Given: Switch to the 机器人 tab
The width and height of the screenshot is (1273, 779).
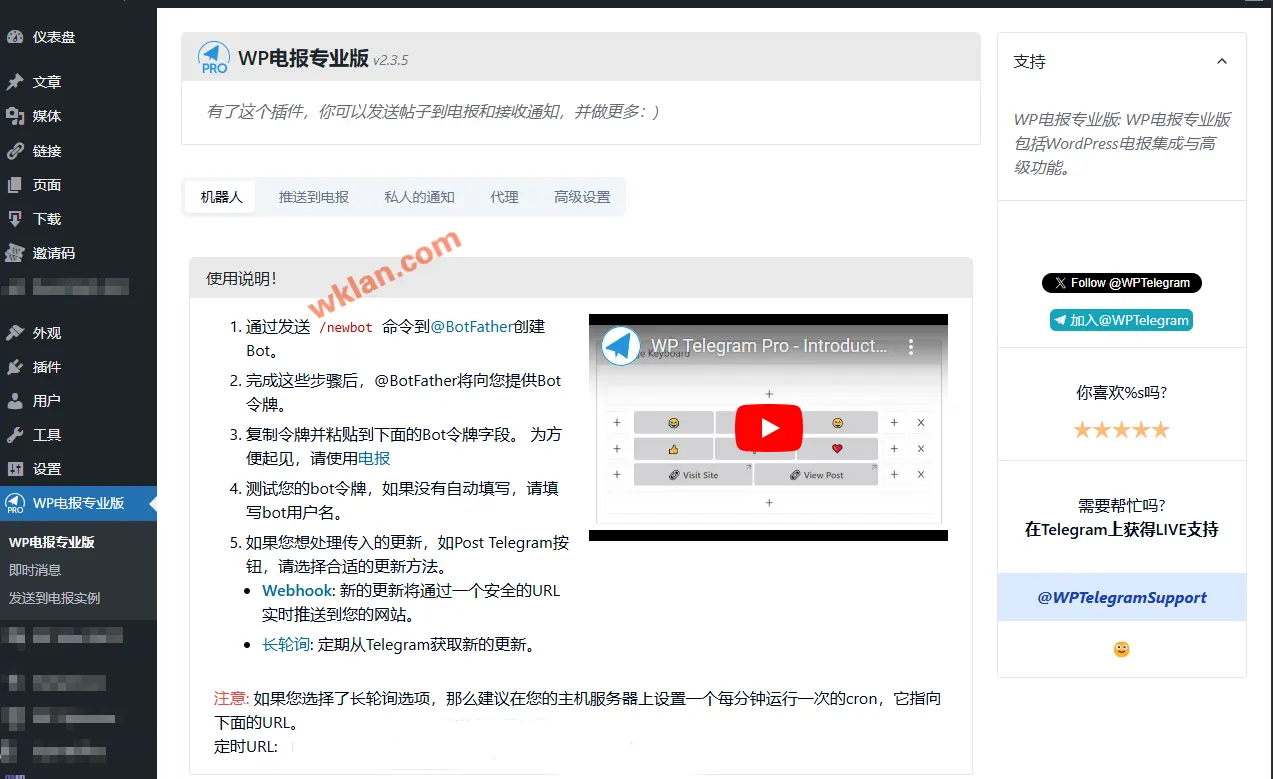Looking at the screenshot, I should [x=222, y=197].
